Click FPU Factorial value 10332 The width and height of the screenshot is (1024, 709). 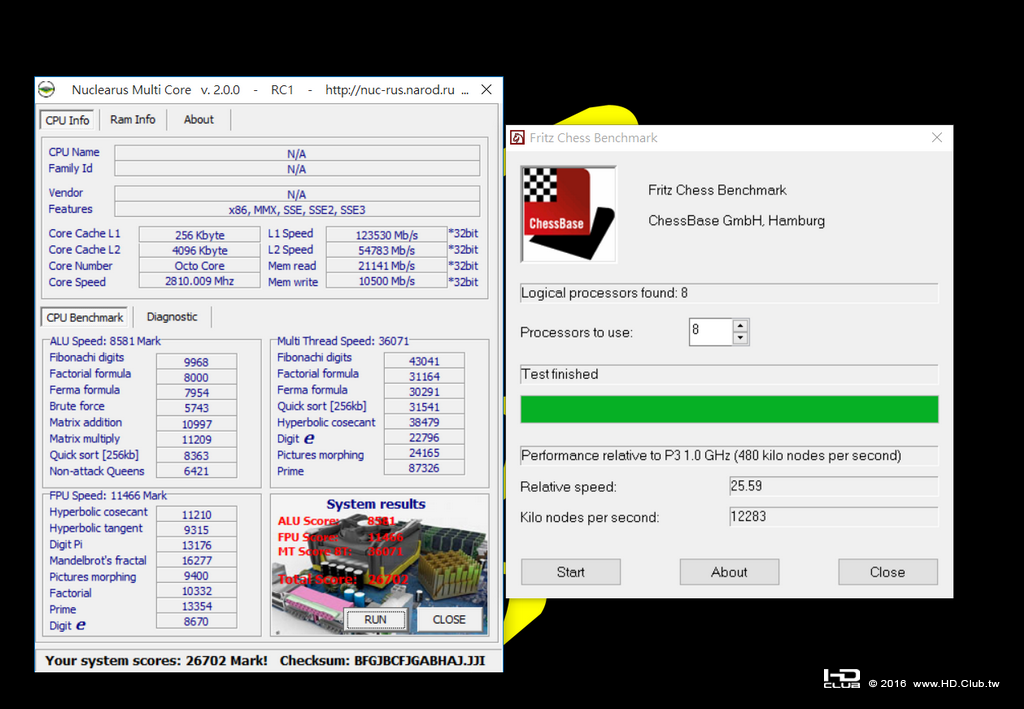(196, 591)
